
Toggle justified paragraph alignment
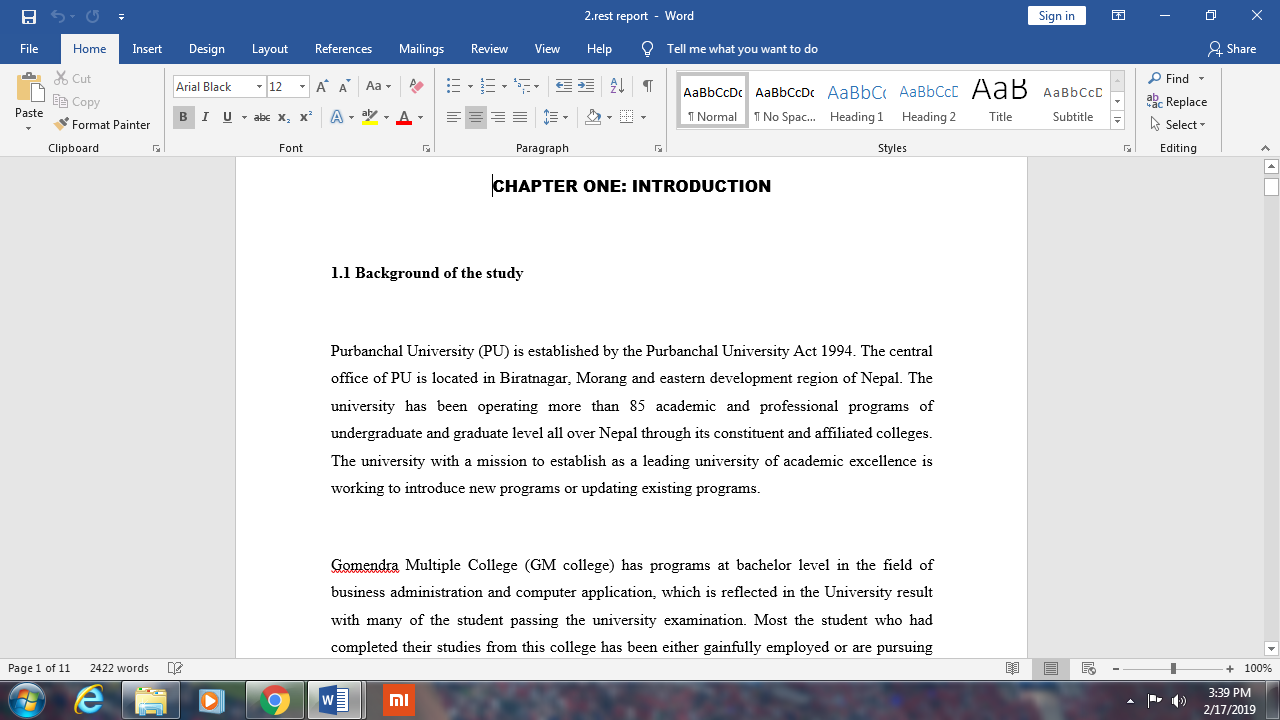coord(520,117)
